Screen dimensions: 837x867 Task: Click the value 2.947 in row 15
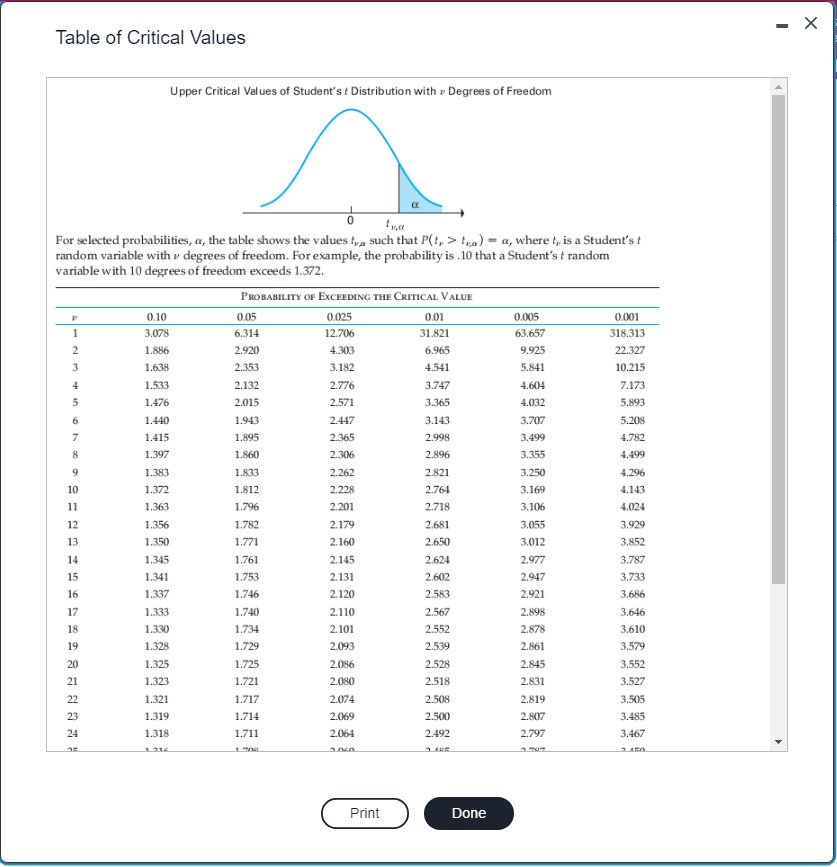[532, 577]
